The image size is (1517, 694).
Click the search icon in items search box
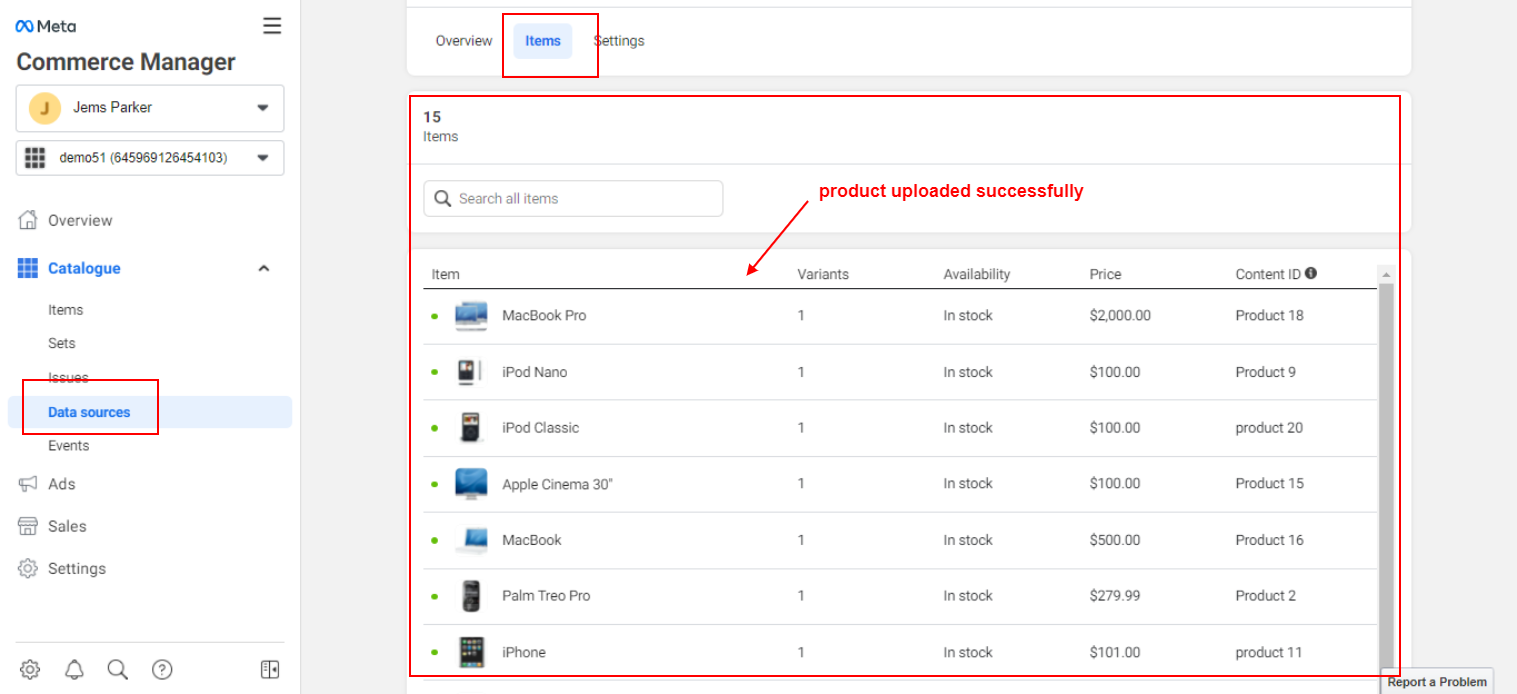pyautogui.click(x=443, y=199)
